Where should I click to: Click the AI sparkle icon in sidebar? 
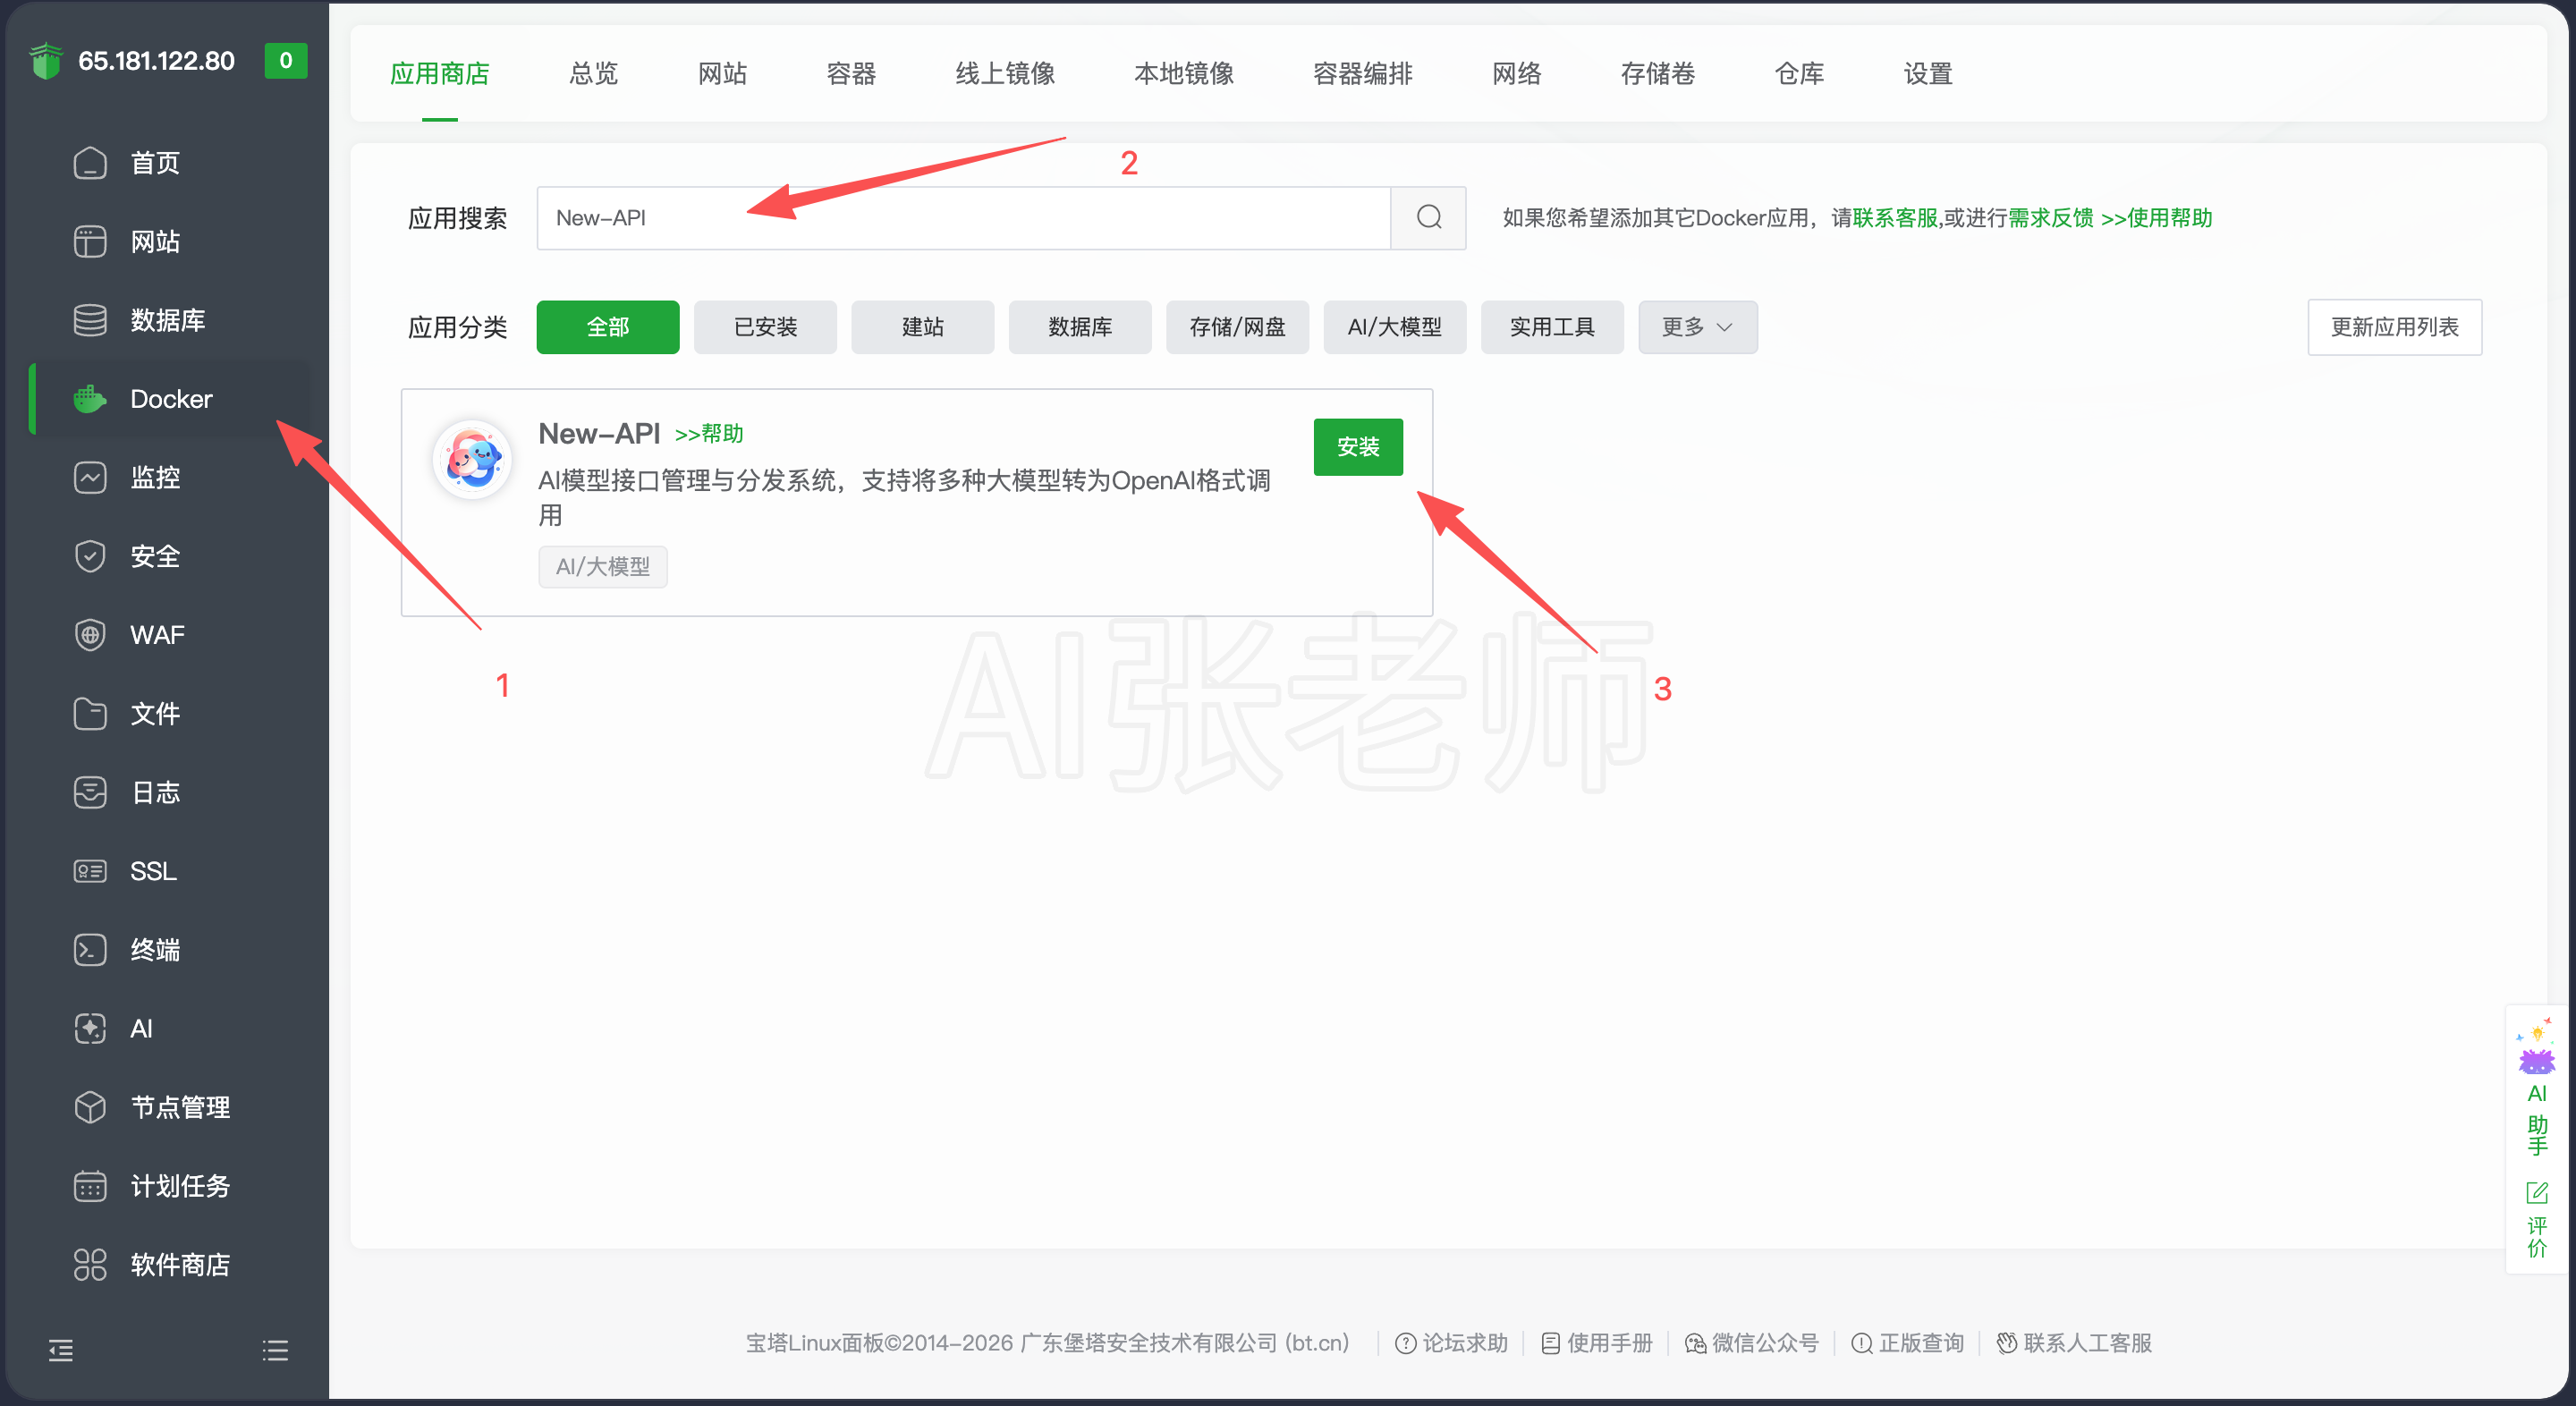click(x=90, y=1028)
